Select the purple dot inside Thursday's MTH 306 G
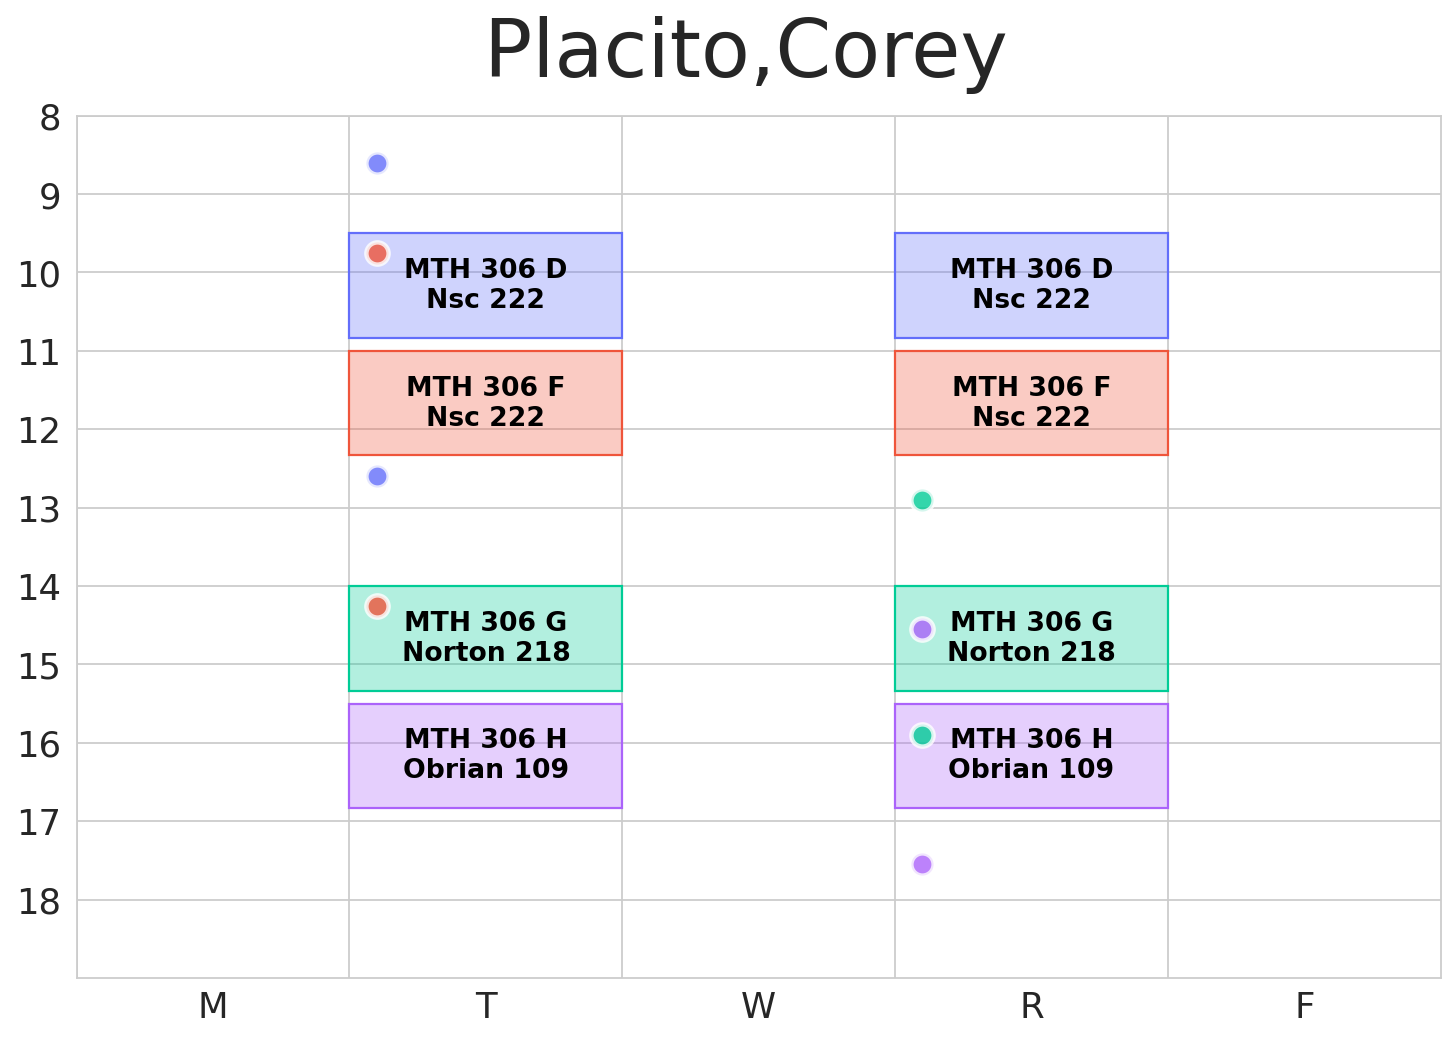The width and height of the screenshot is (1456, 1040). [x=922, y=629]
